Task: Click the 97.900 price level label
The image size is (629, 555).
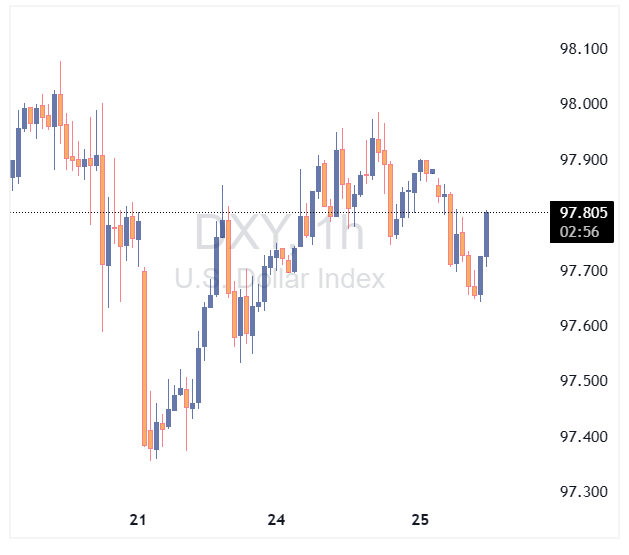Action: click(x=584, y=160)
